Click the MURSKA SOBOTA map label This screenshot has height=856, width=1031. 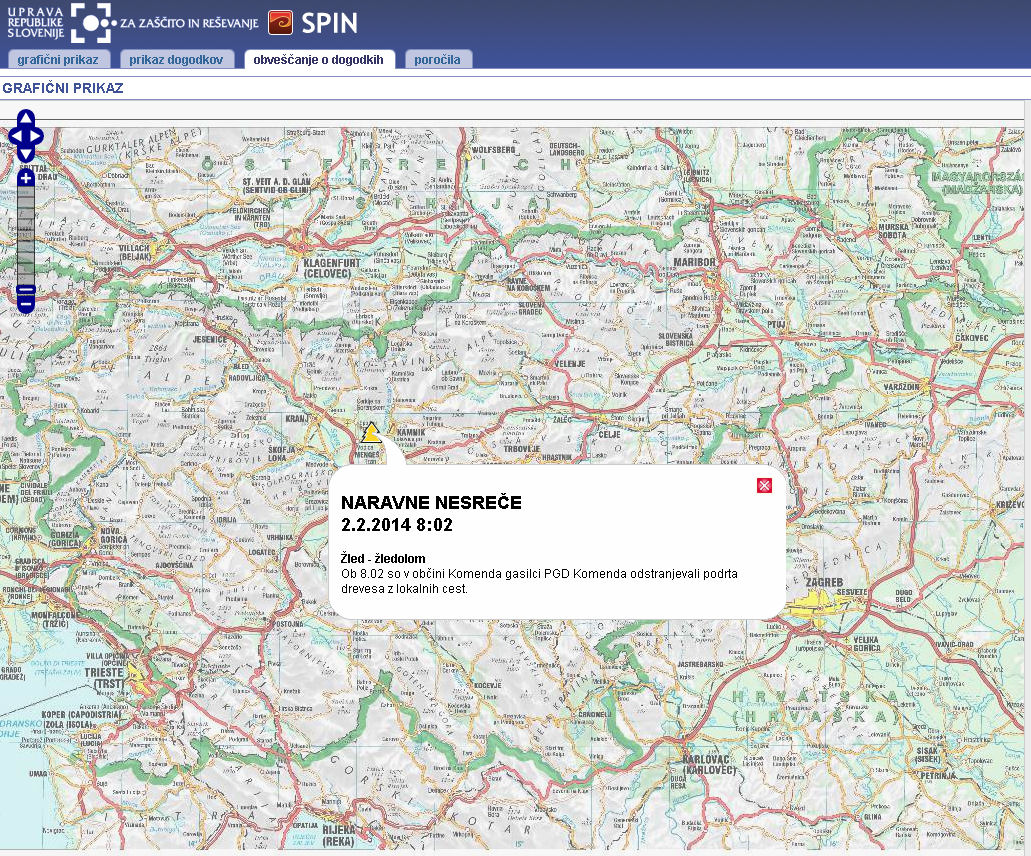(893, 231)
